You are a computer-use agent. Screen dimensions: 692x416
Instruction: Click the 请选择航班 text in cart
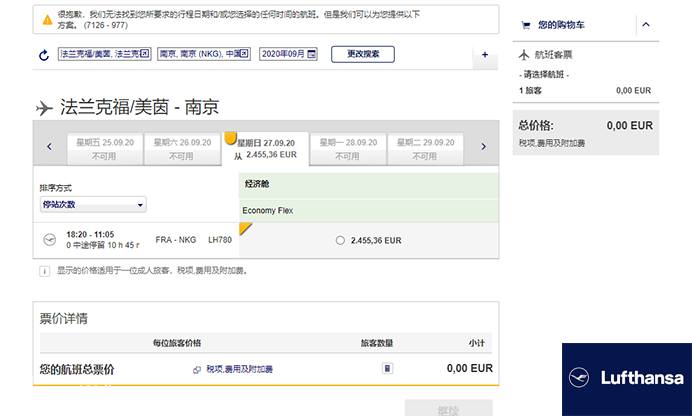544,75
